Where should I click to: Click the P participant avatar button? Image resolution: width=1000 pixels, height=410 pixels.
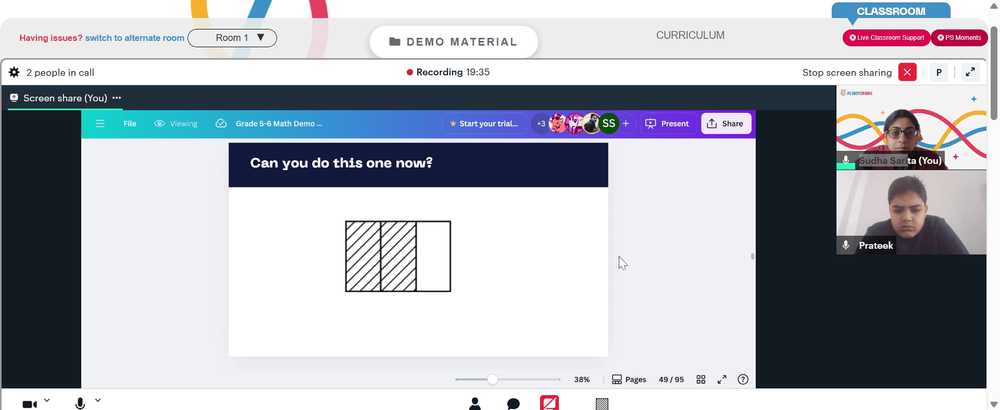coord(938,73)
